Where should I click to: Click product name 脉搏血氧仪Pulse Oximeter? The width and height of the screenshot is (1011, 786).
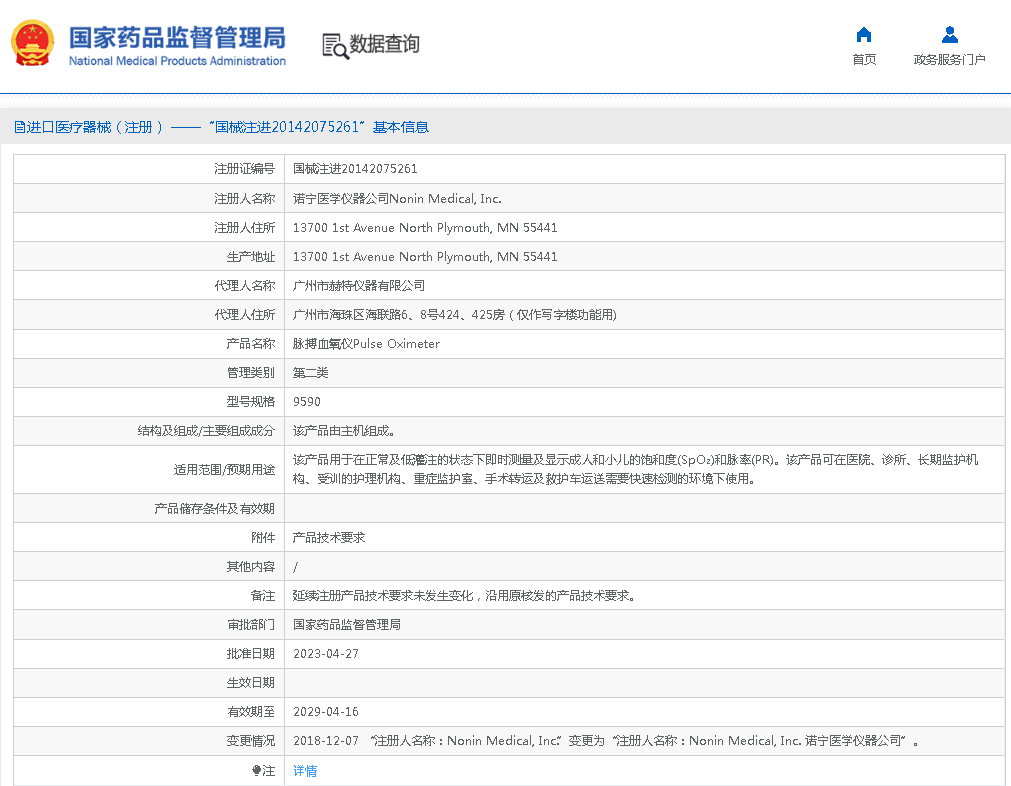(366, 344)
